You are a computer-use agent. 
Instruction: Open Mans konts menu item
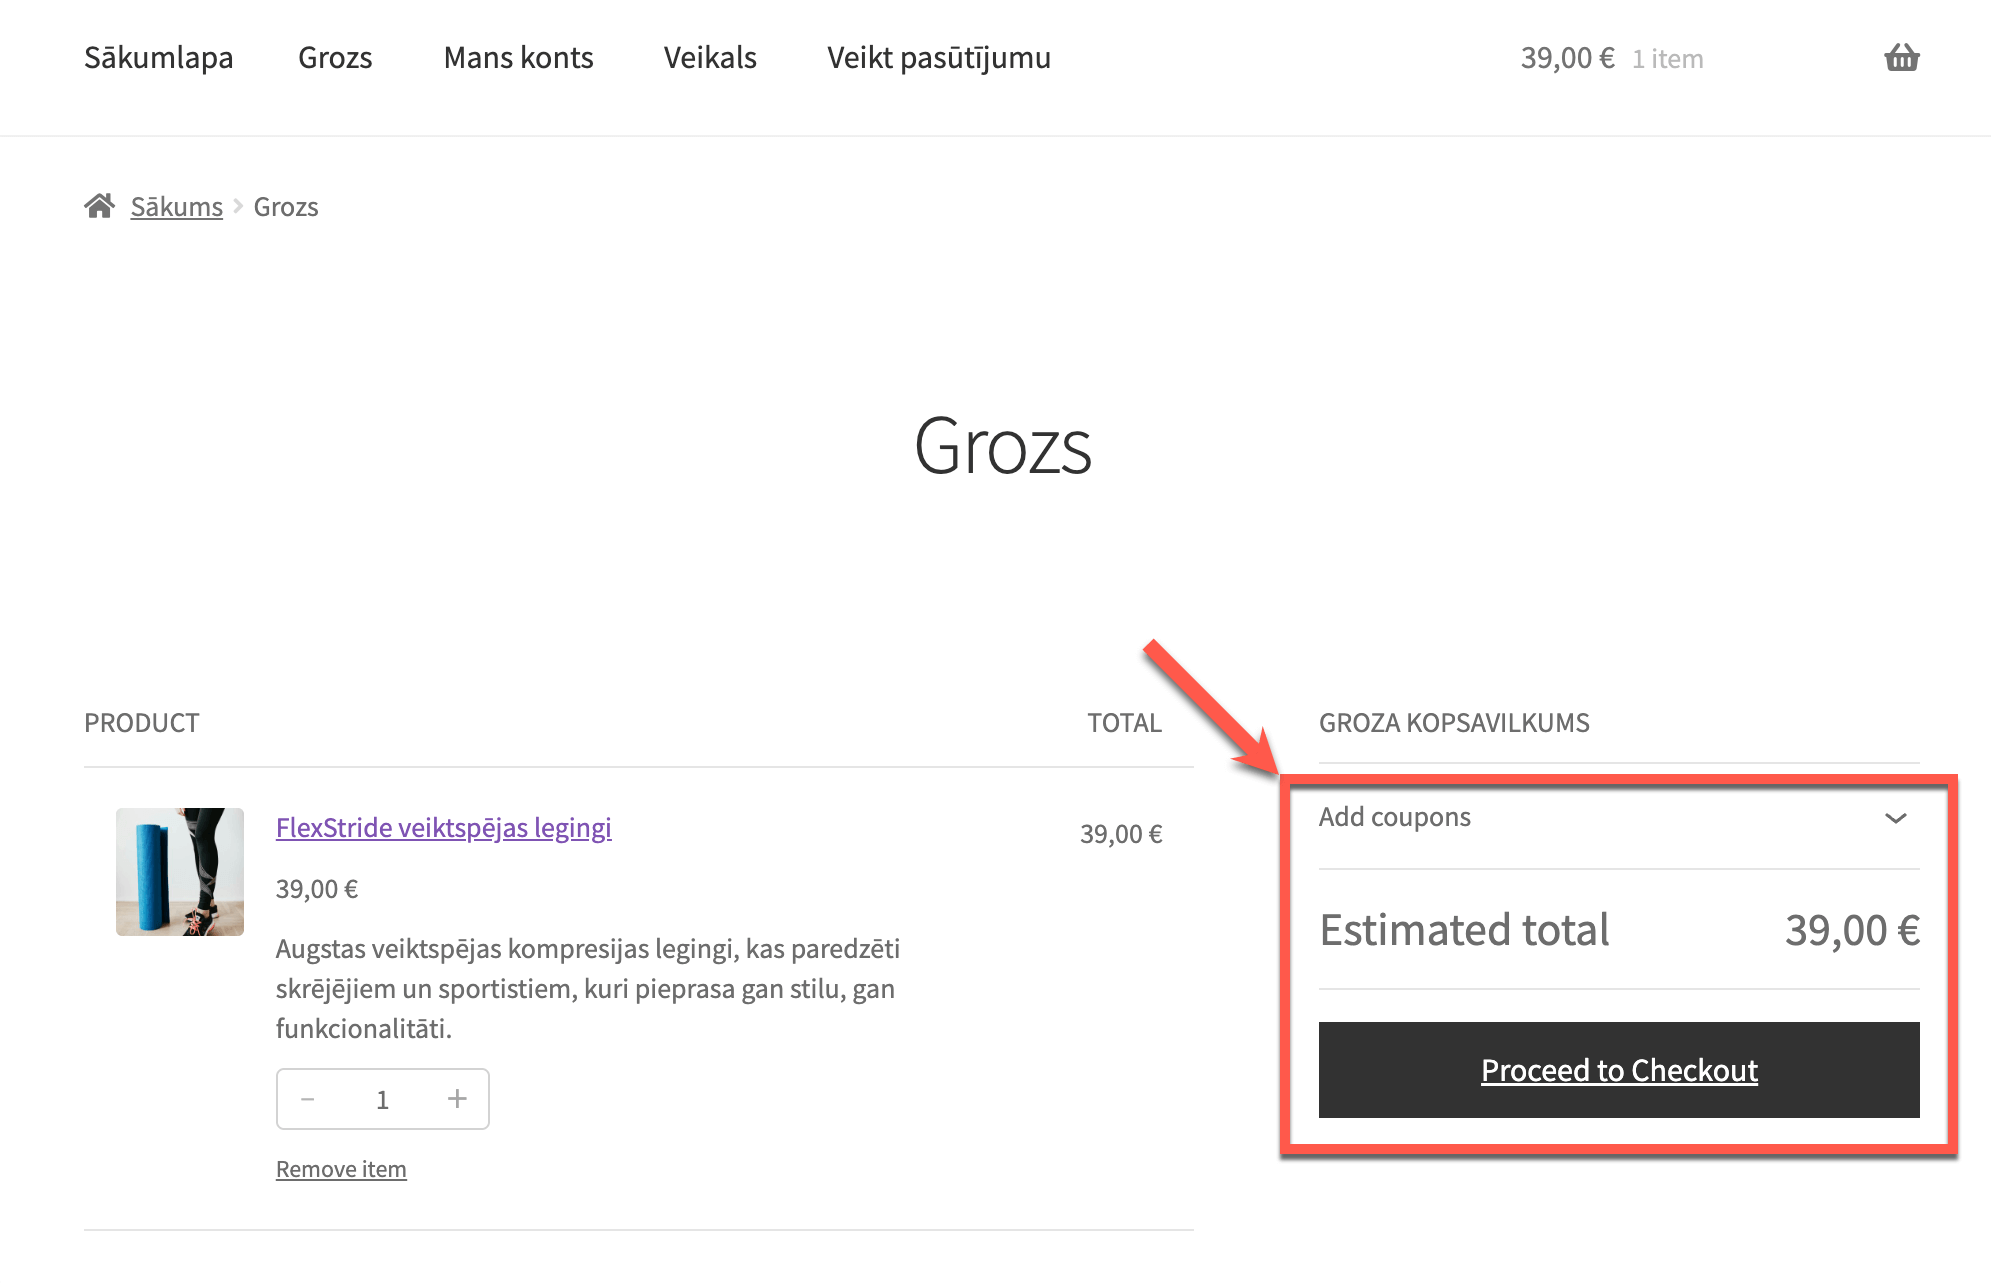pyautogui.click(x=518, y=58)
